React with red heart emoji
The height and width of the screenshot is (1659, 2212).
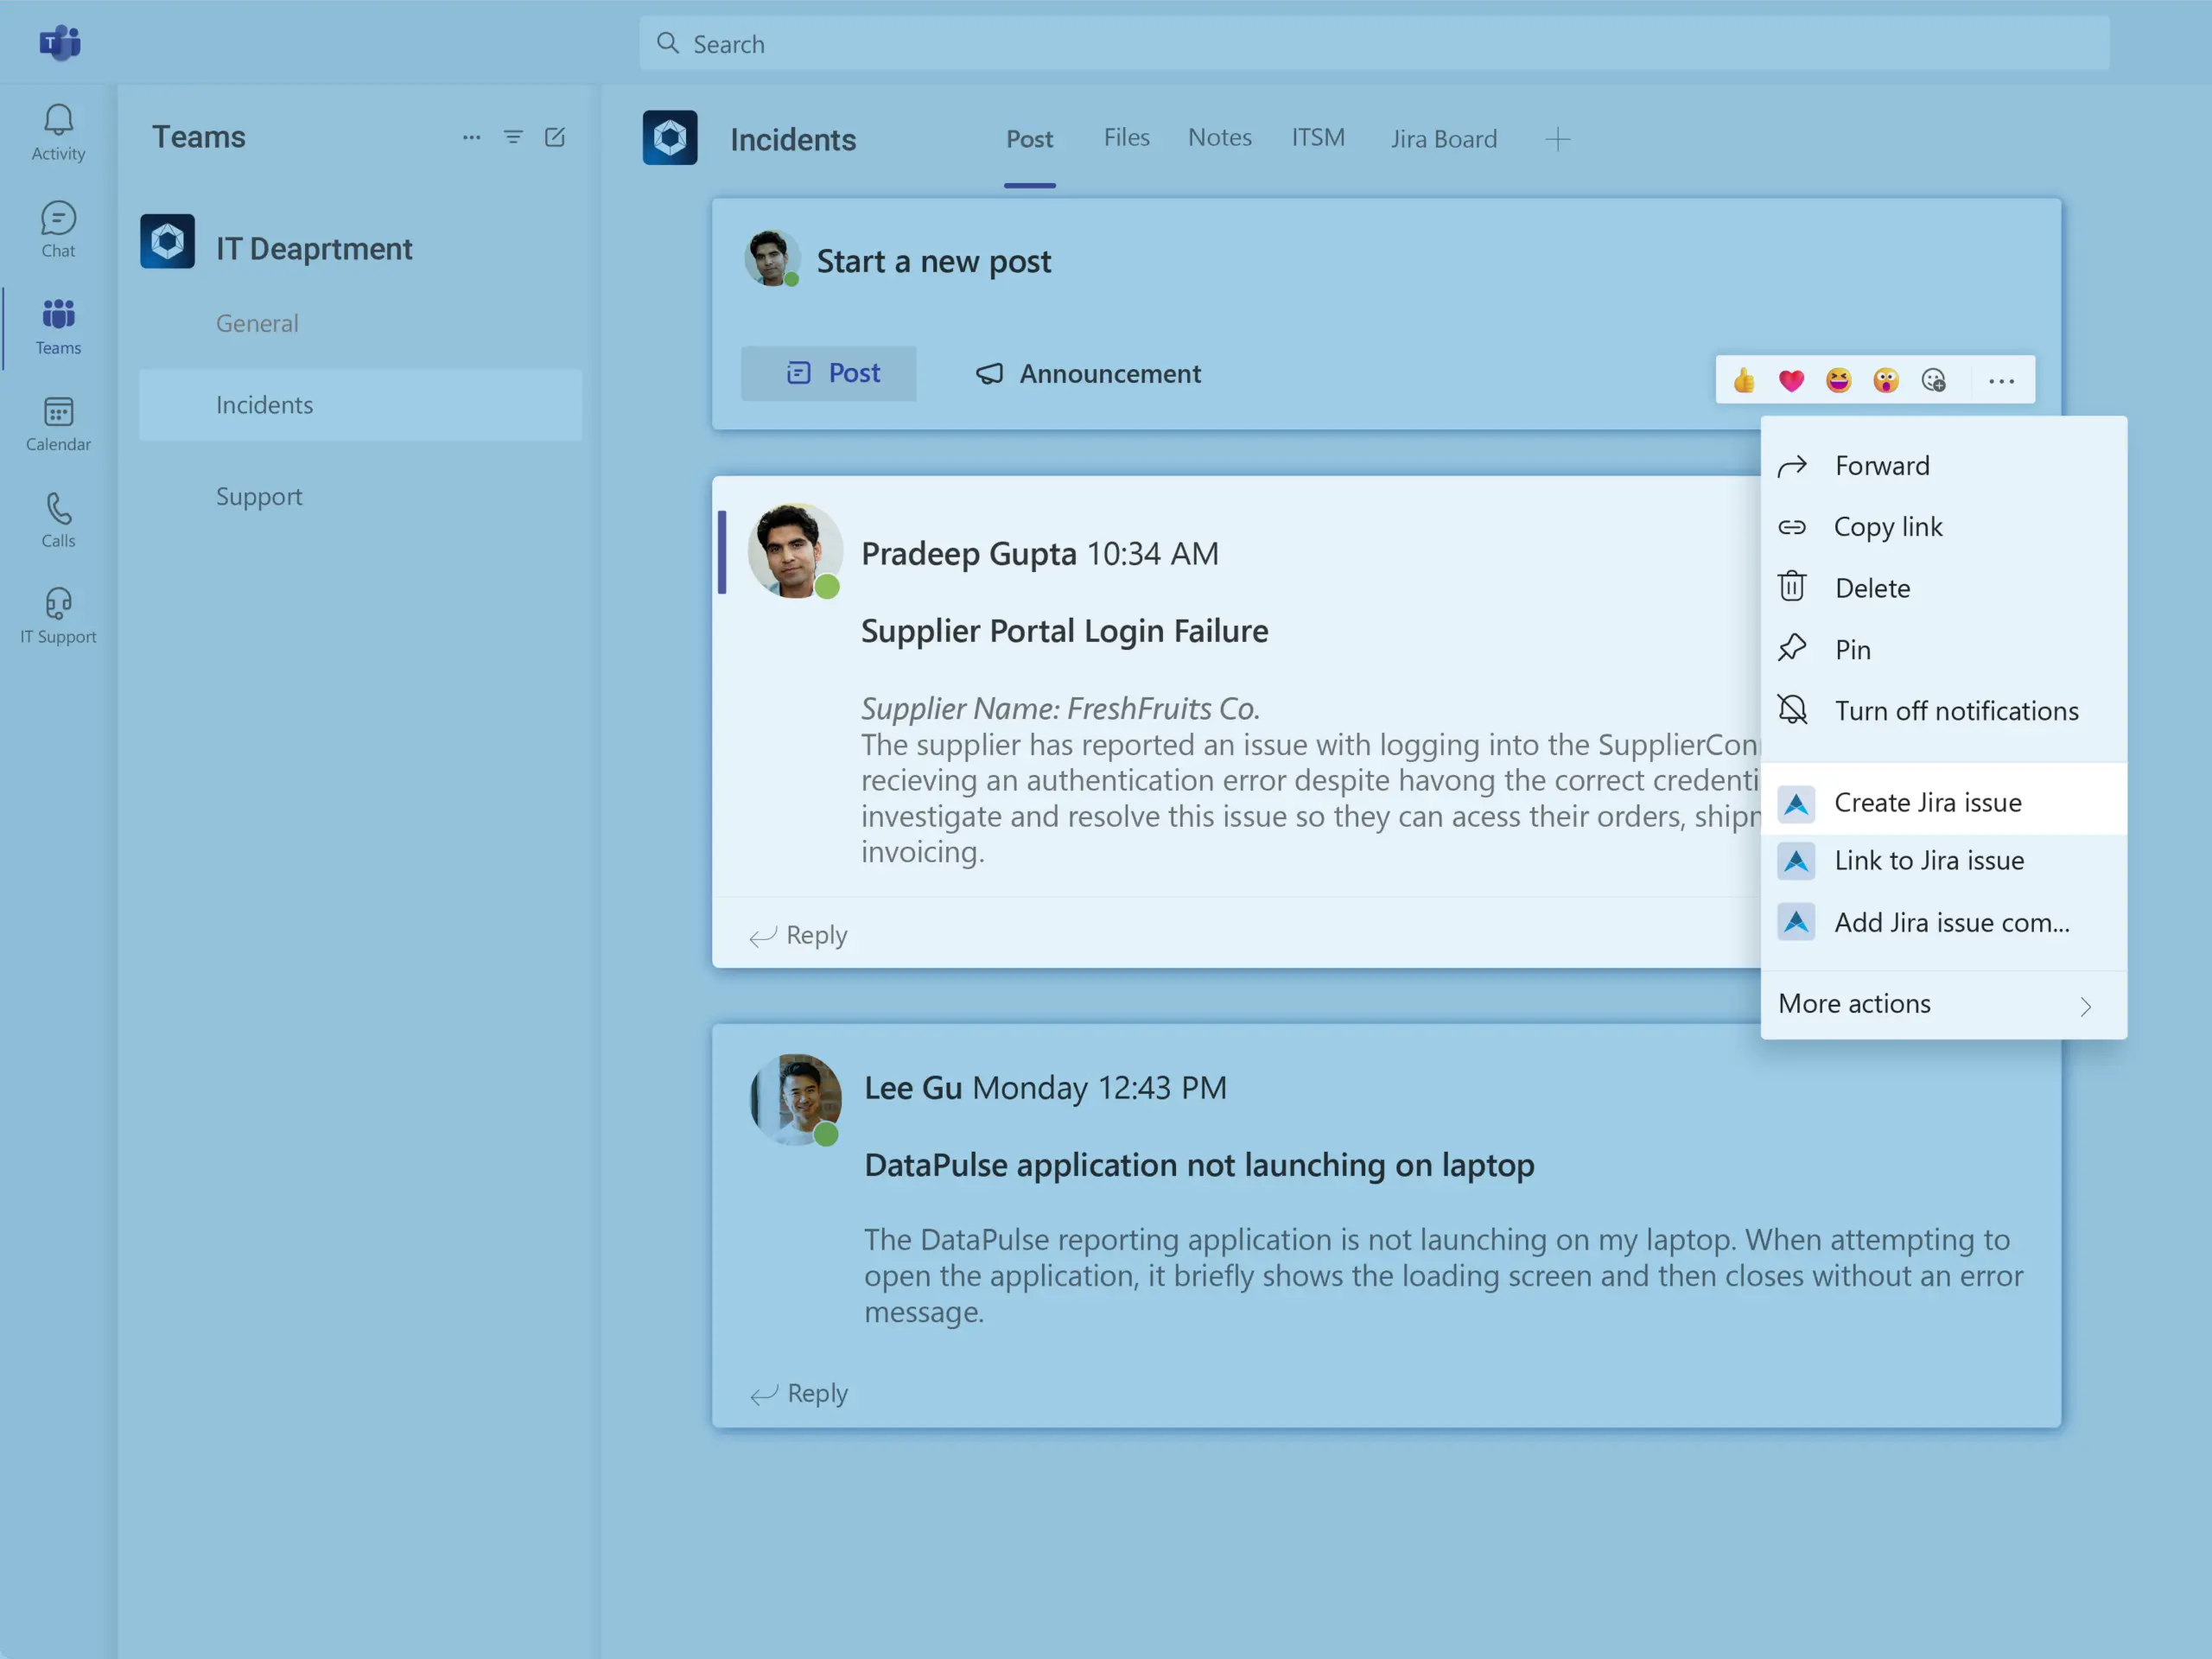(x=1791, y=380)
